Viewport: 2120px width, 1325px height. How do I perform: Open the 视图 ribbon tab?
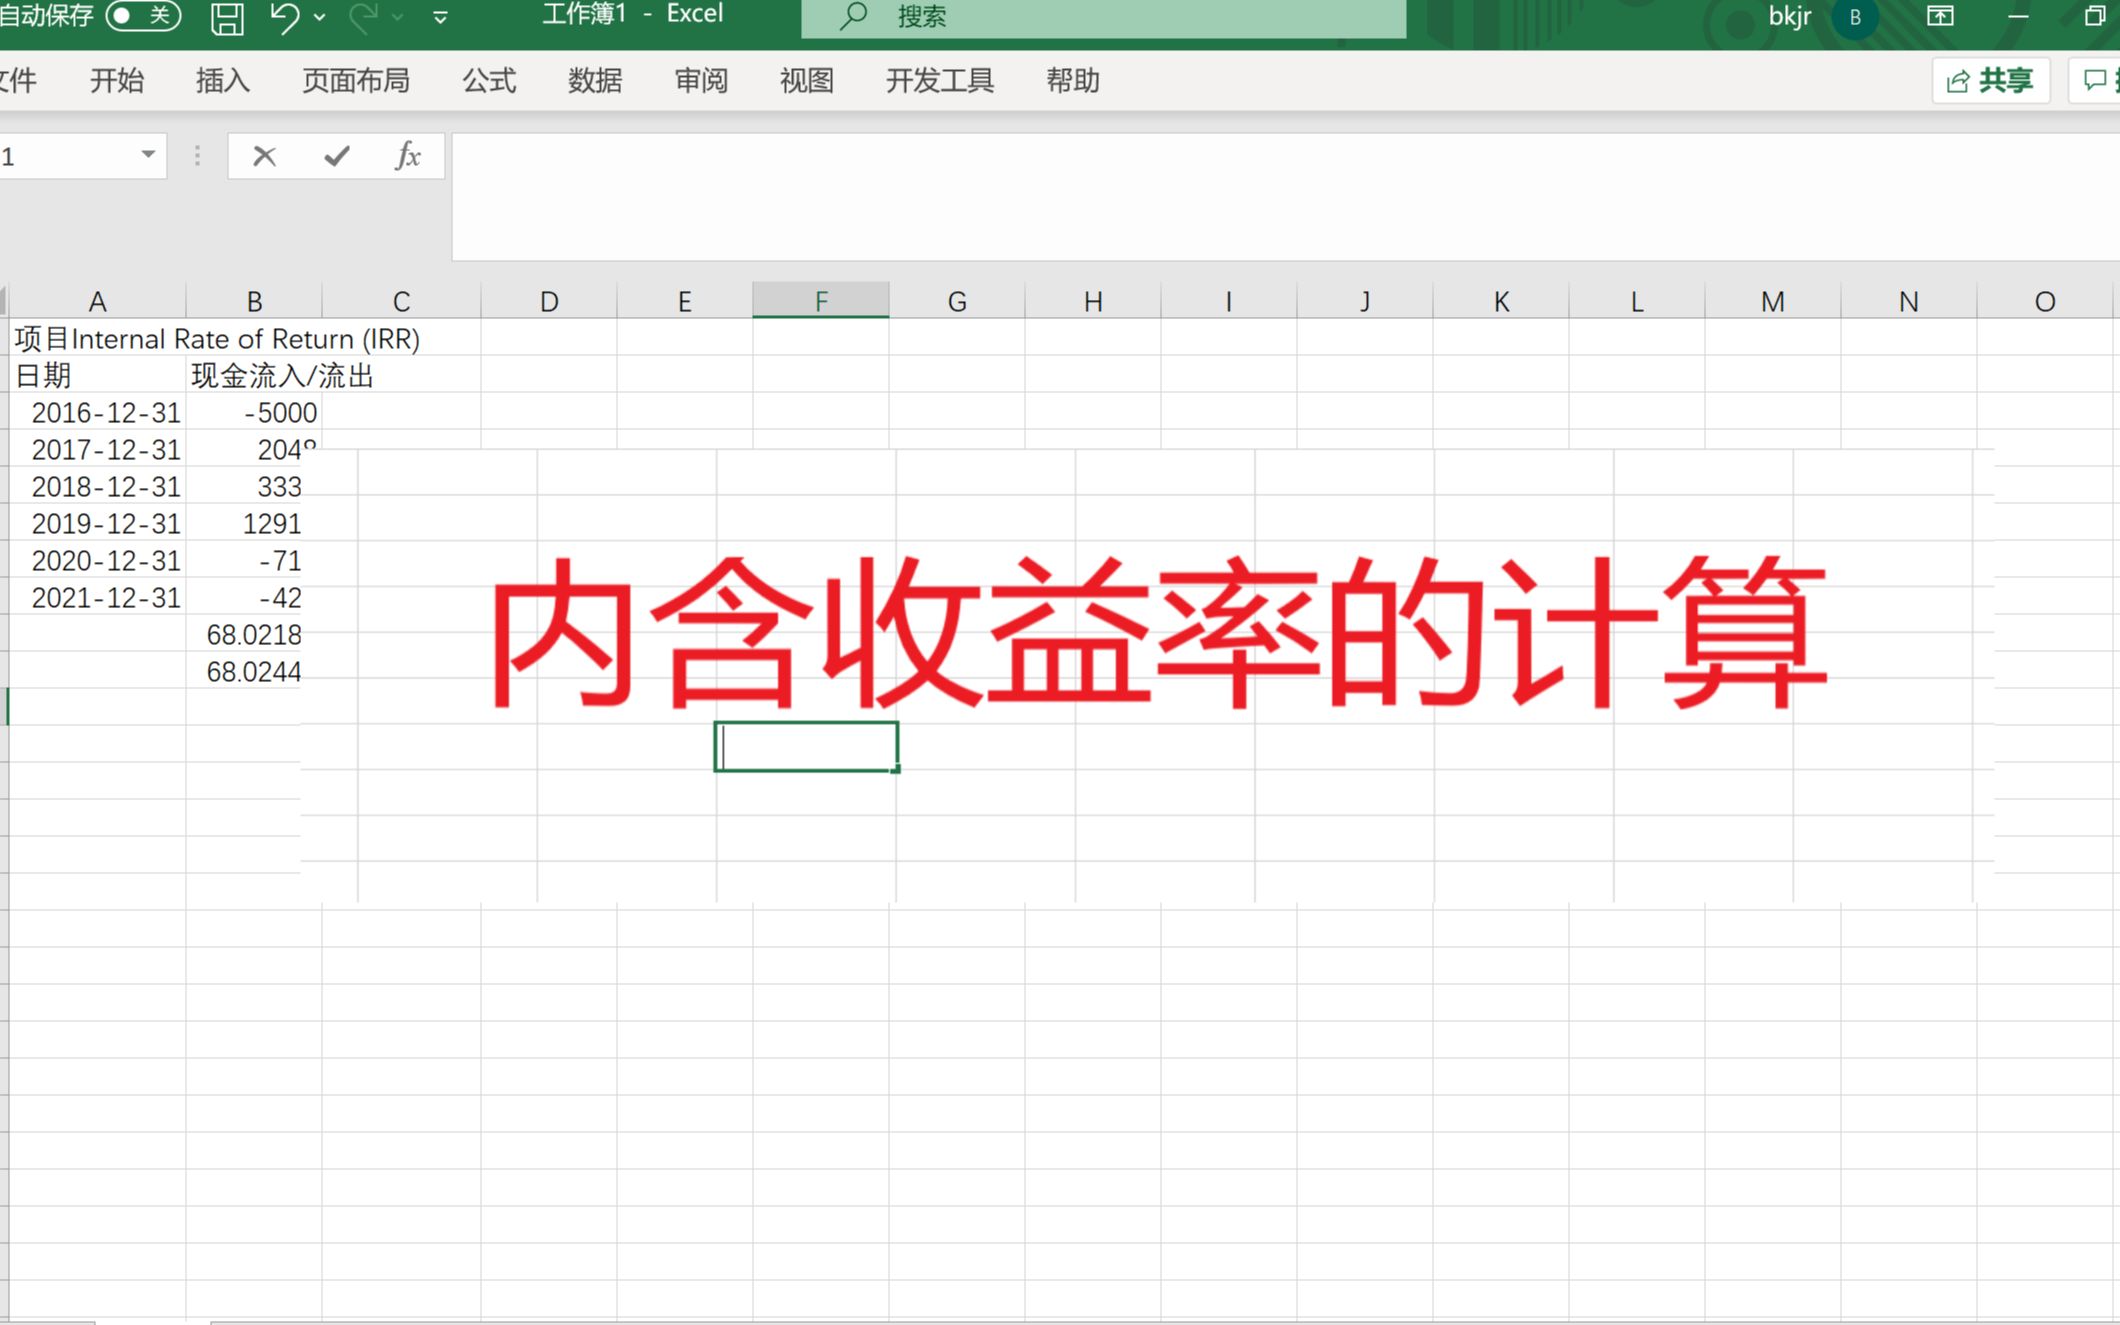807,81
